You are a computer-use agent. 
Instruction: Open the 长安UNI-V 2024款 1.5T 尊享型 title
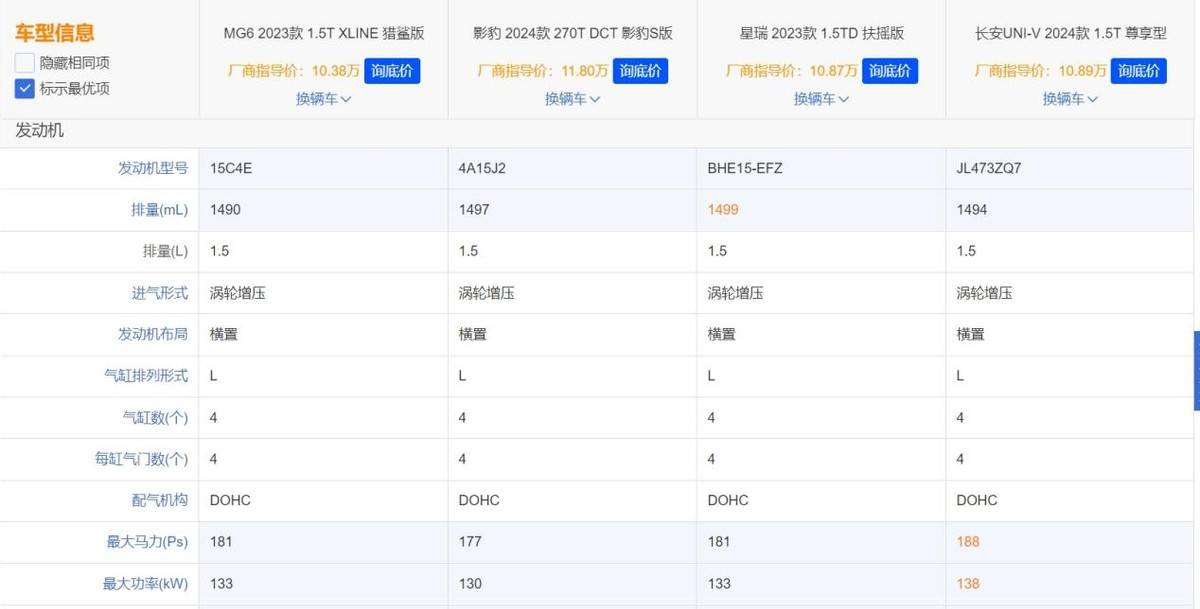[1070, 33]
